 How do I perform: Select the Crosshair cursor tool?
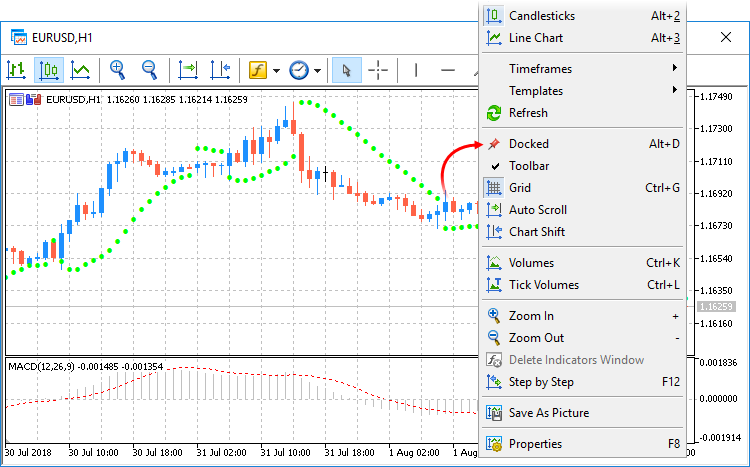(x=378, y=70)
